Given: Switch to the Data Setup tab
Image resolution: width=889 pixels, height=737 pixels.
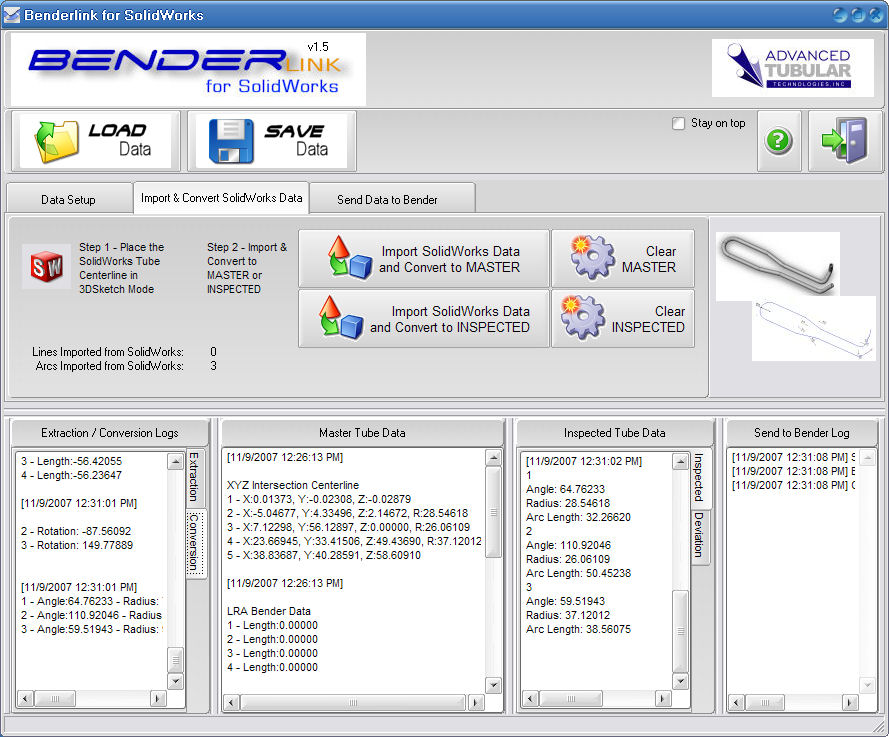Looking at the screenshot, I should click(x=68, y=199).
